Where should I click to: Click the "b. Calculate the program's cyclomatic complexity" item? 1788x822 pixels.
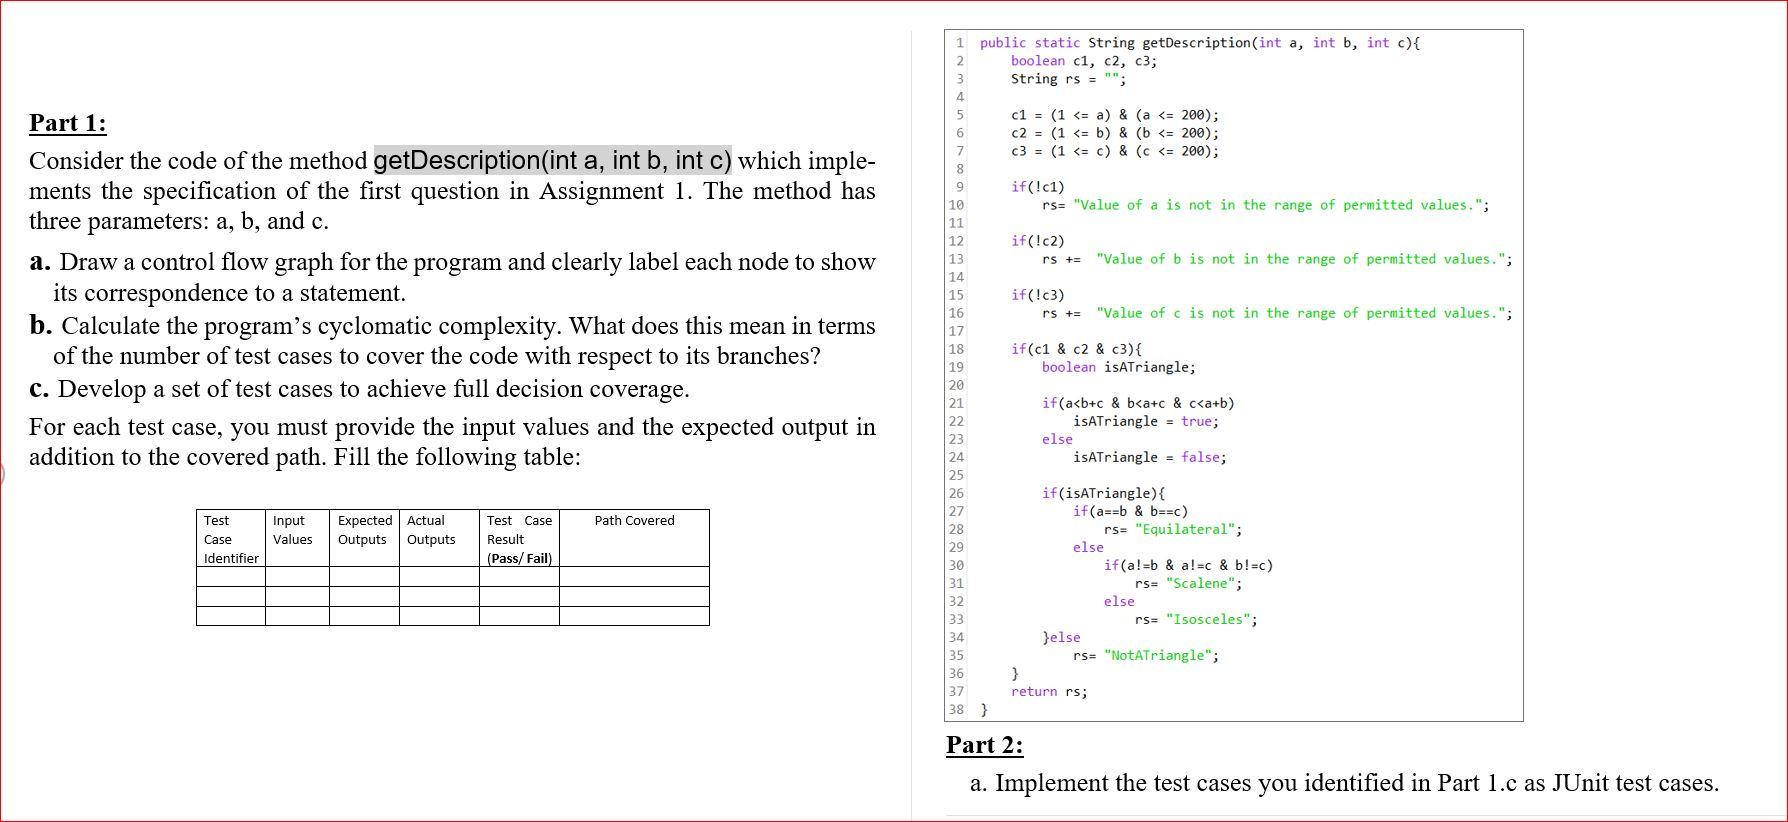coord(453,340)
